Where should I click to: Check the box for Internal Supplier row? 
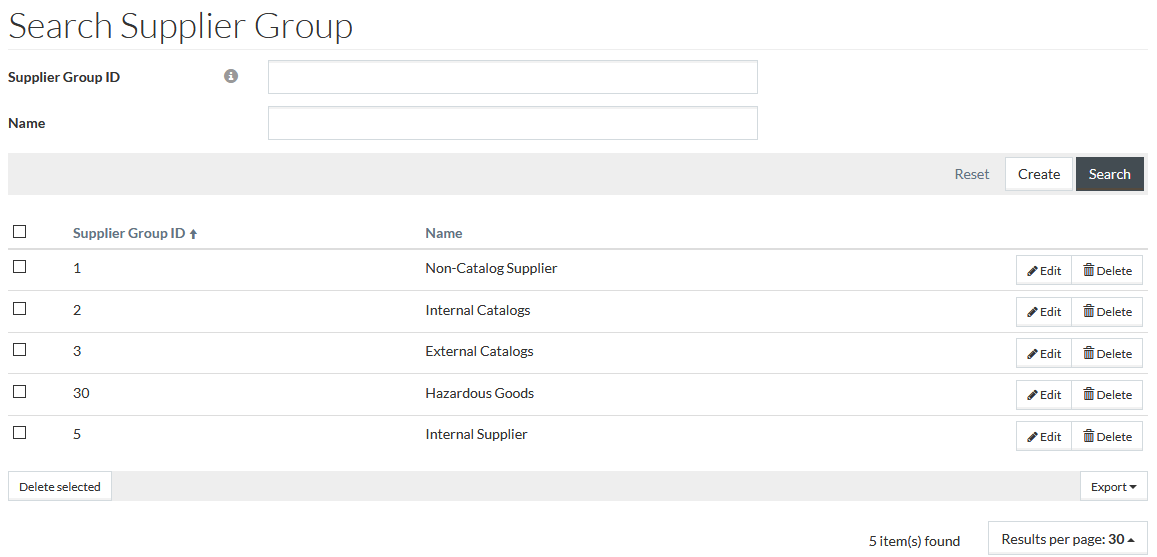20,433
